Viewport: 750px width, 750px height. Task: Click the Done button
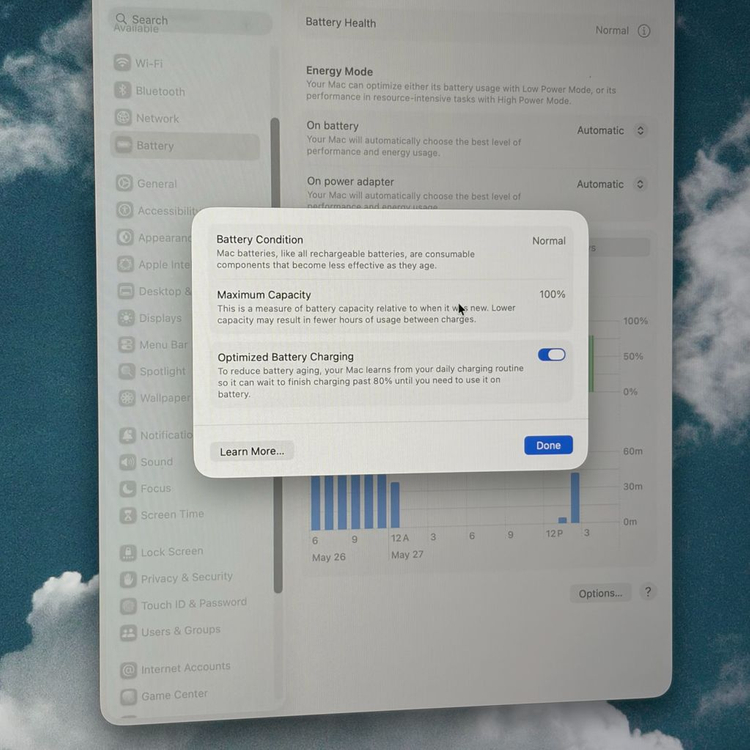tap(548, 445)
